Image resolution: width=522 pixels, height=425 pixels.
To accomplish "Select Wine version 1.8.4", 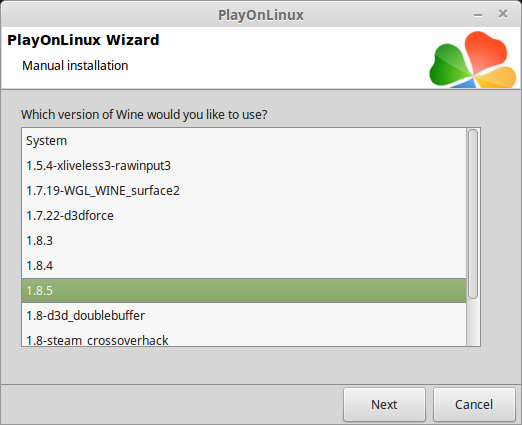I will pos(244,266).
